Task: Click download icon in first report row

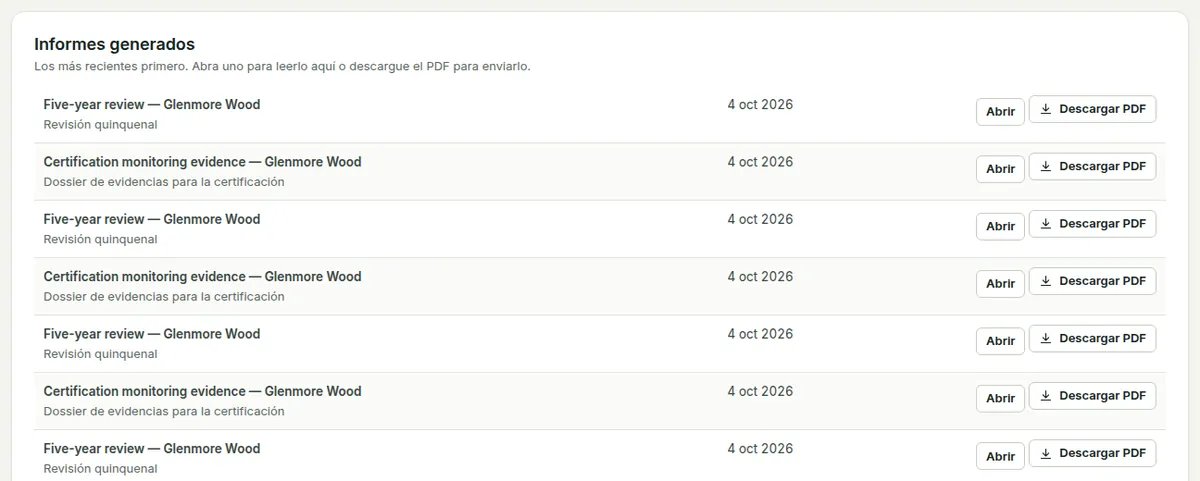Action: (x=1046, y=109)
